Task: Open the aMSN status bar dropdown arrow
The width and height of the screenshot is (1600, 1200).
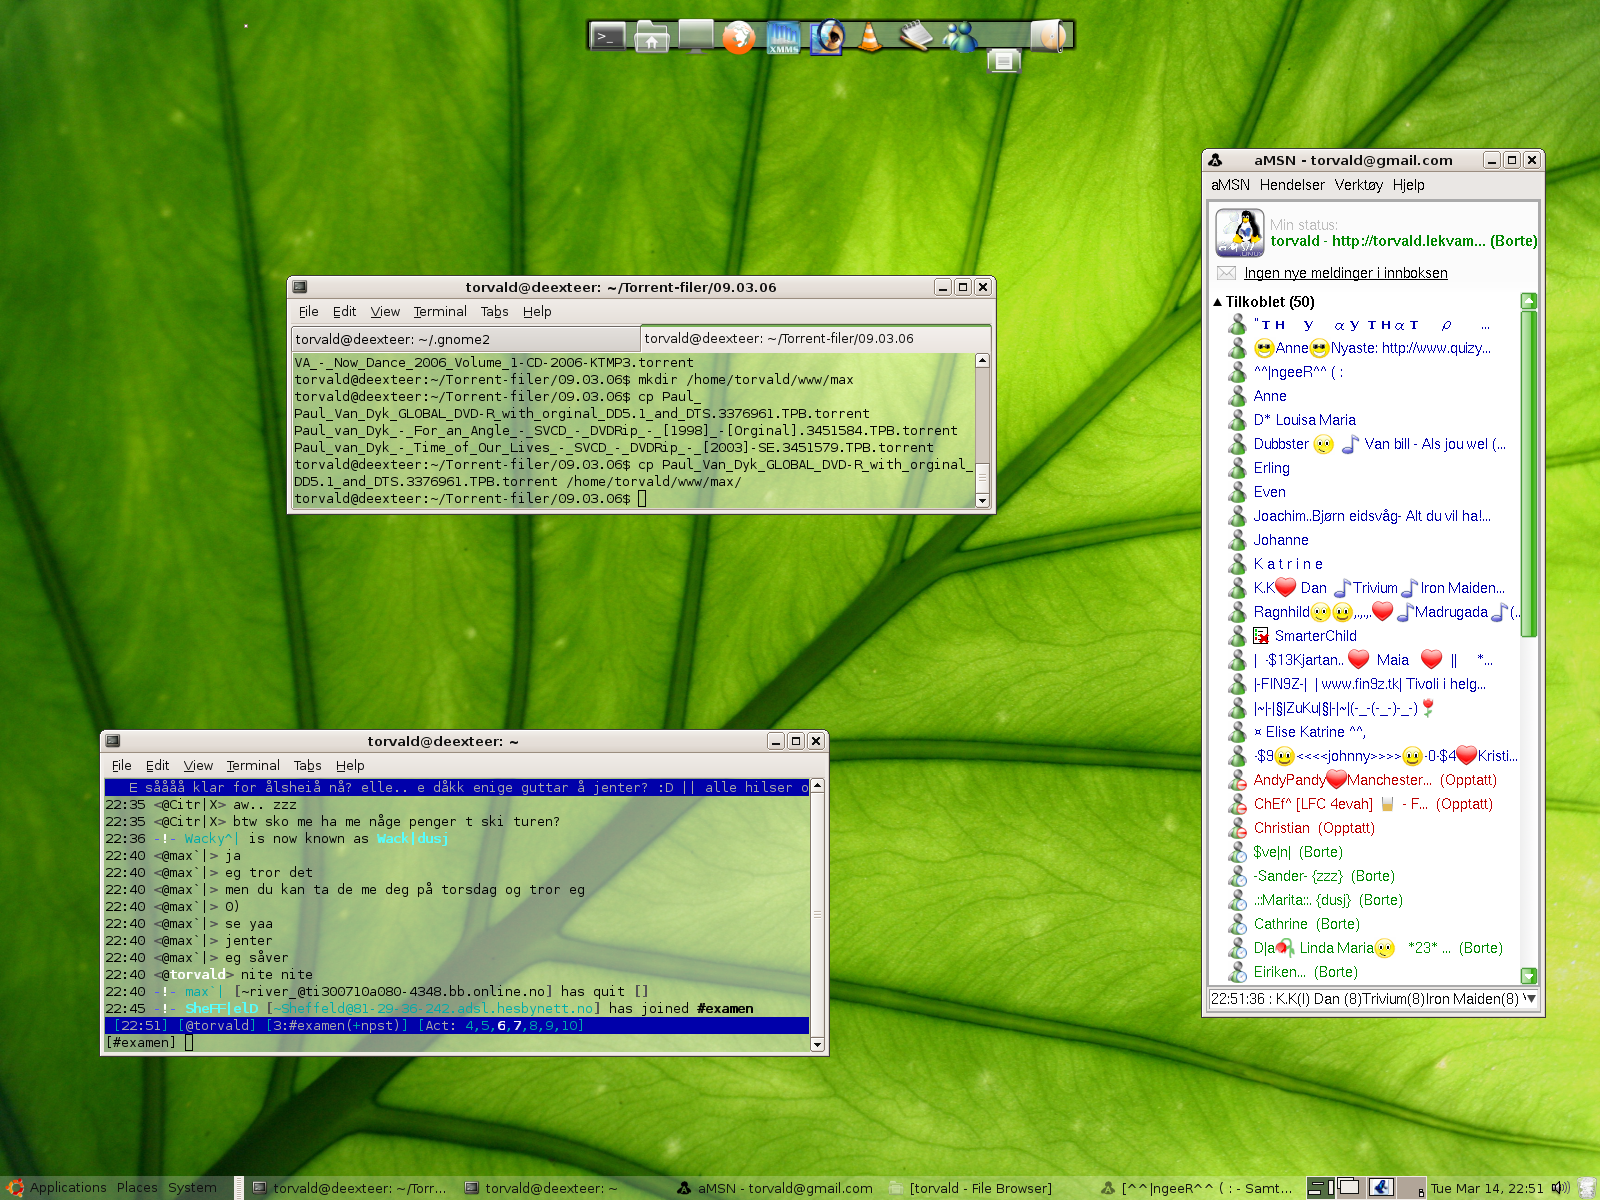Action: (x=1529, y=998)
